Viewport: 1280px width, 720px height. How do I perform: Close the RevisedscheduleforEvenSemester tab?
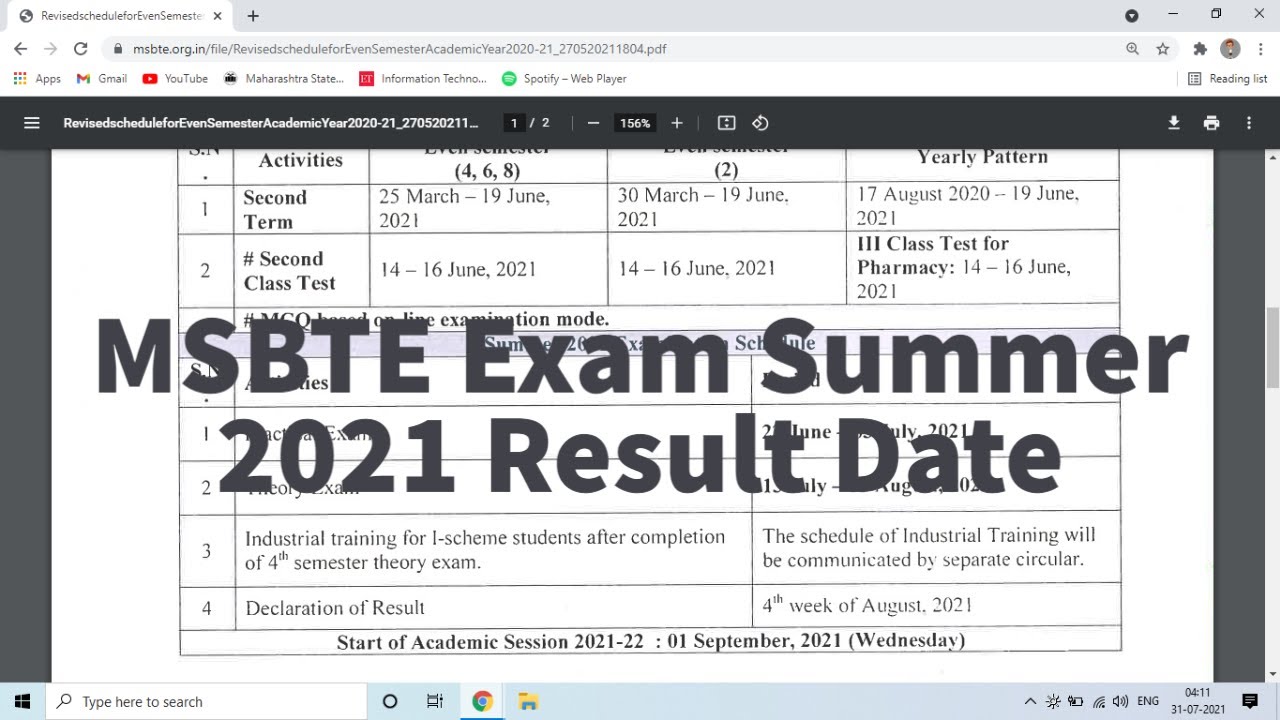[x=218, y=16]
